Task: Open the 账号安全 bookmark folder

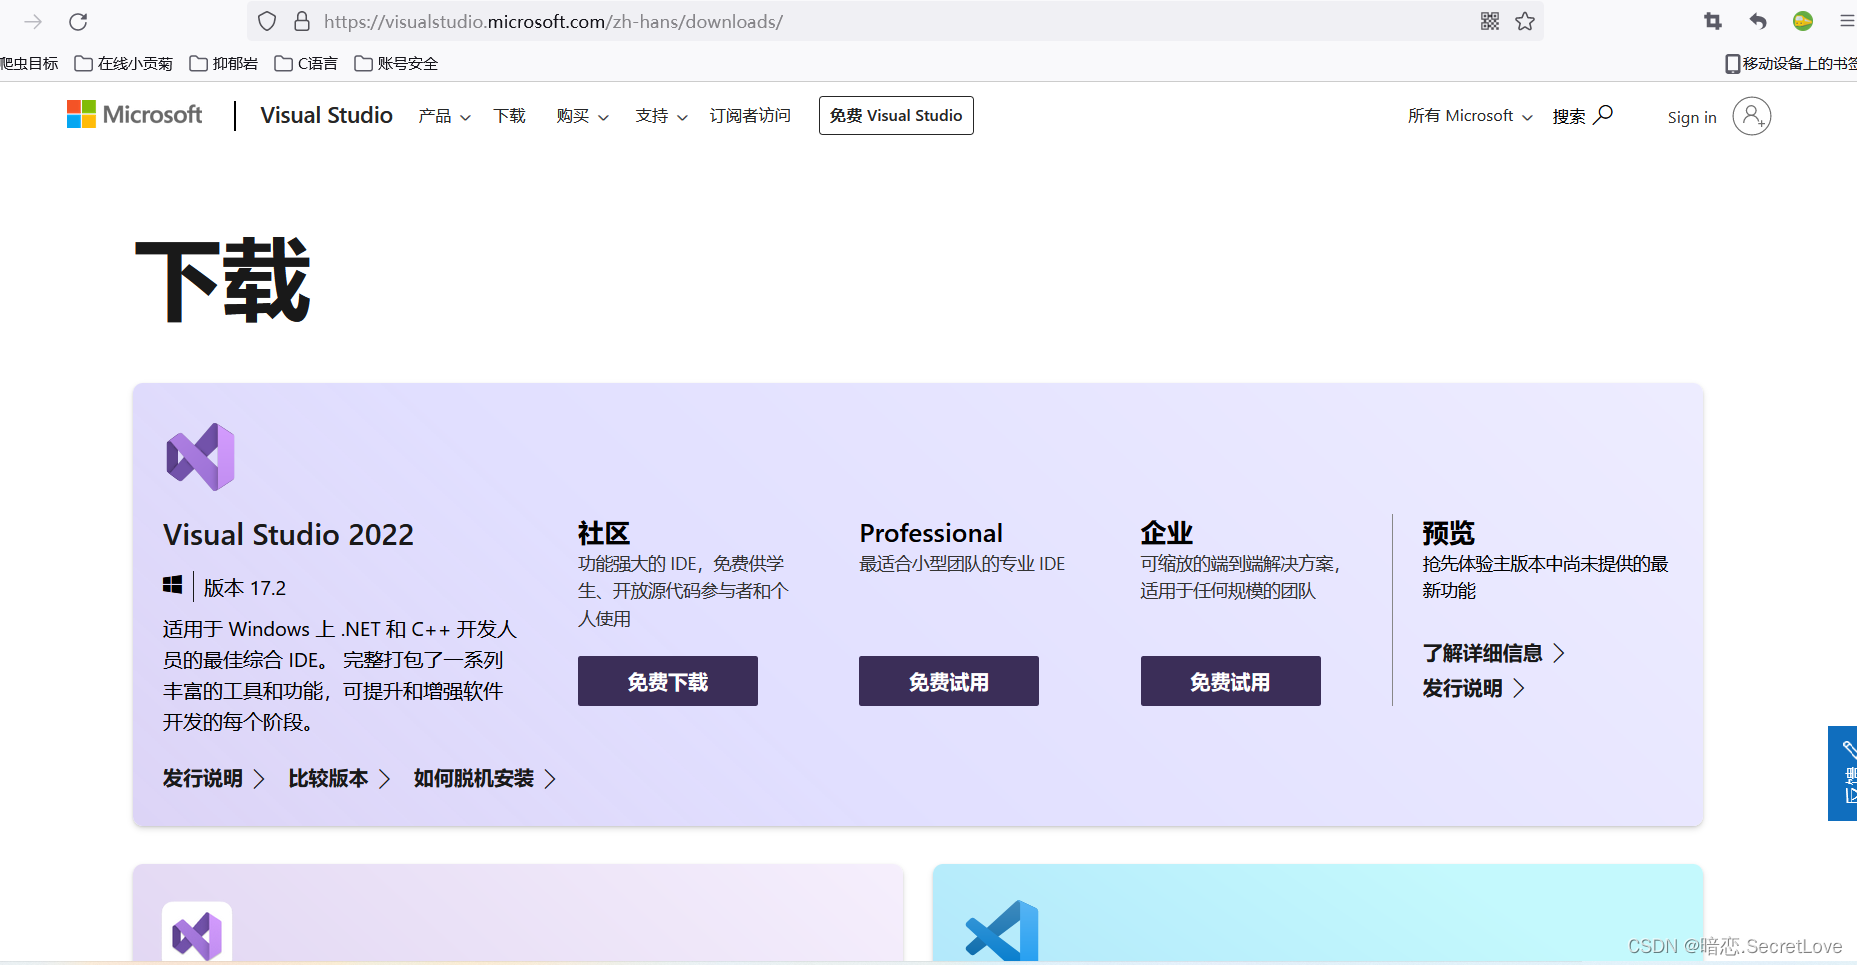Action: [396, 63]
